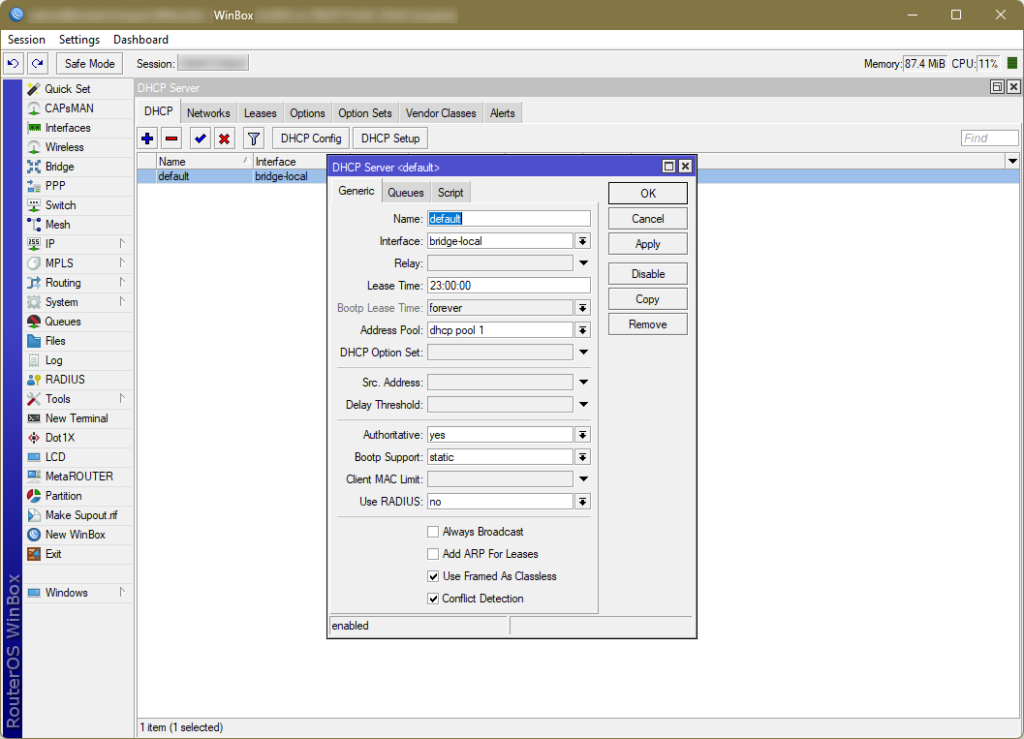1024x739 pixels.
Task: Click the CPU usage indicator bar
Action: pyautogui.click(x=1013, y=62)
